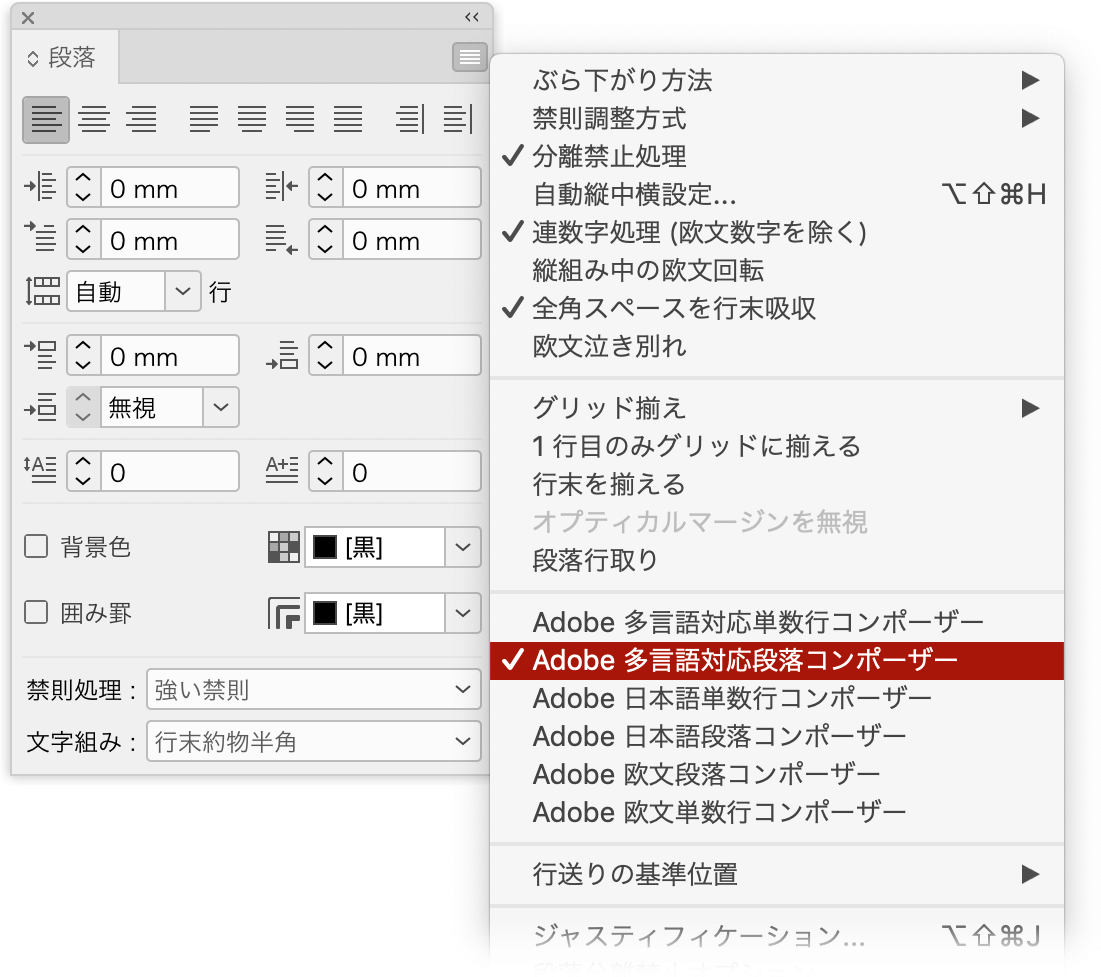The image size is (1101, 977).
Task: Select the left align (左揃え) paragraph icon
Action: click(46, 119)
